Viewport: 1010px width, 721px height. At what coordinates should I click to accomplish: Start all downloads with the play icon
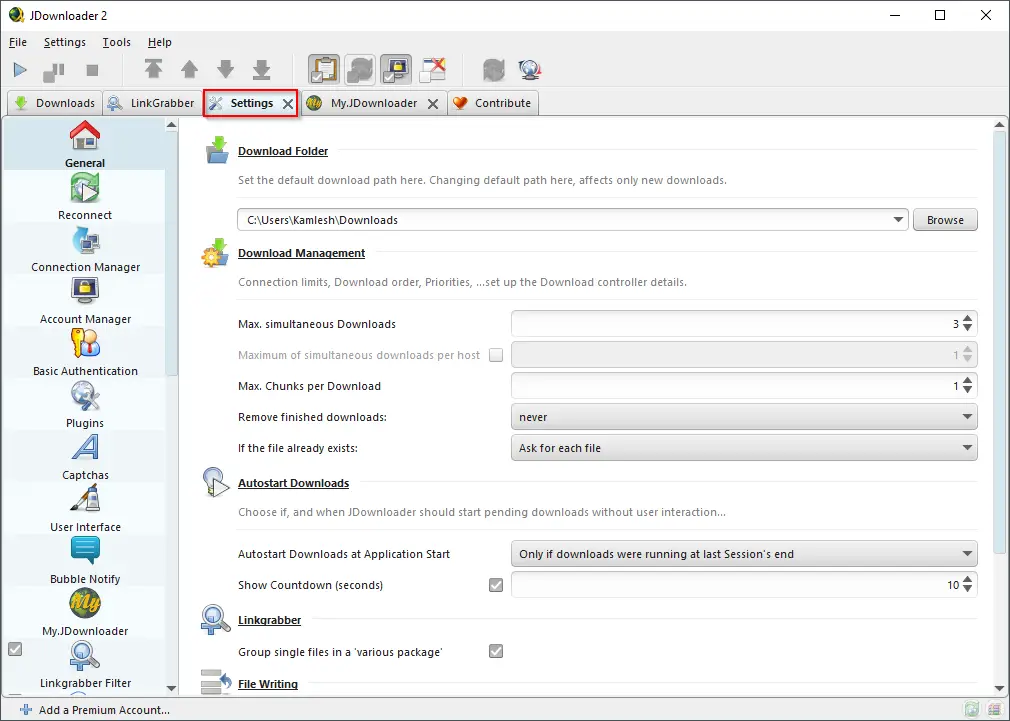[x=20, y=70]
